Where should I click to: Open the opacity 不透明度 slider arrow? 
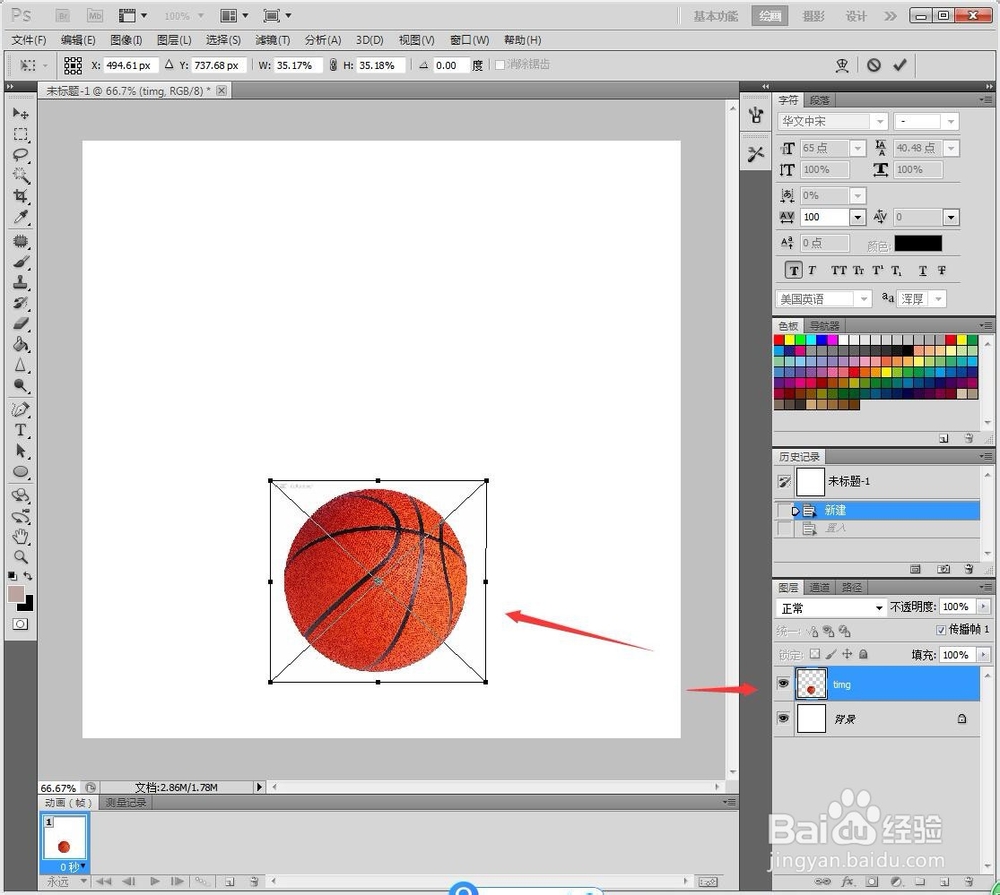[983, 607]
